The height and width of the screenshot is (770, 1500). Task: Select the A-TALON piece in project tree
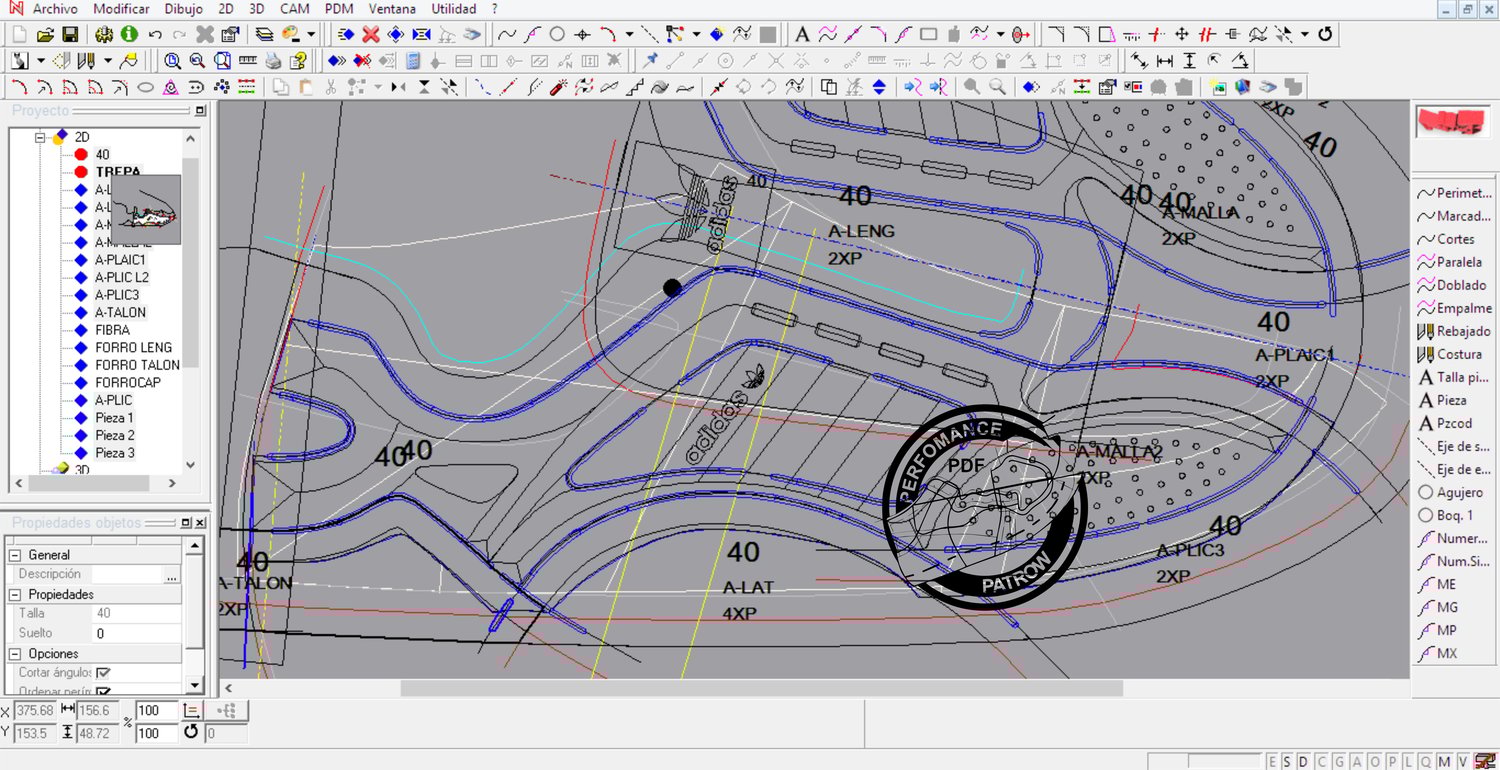(120, 312)
